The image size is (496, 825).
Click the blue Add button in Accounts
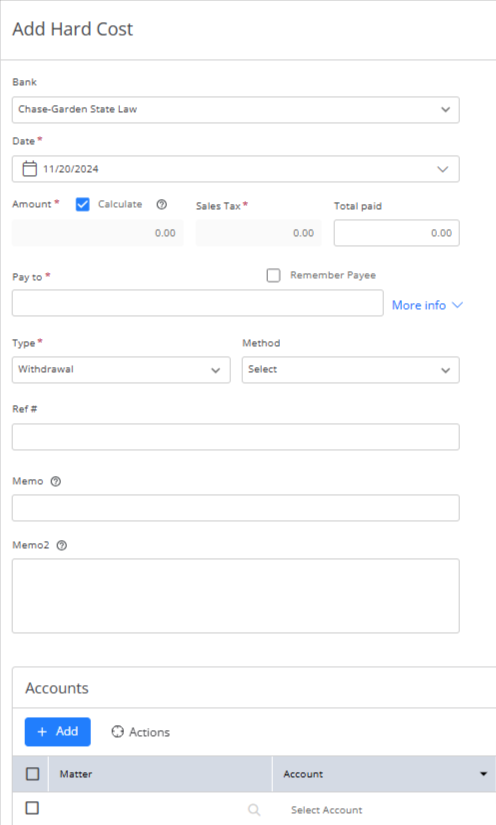57,732
